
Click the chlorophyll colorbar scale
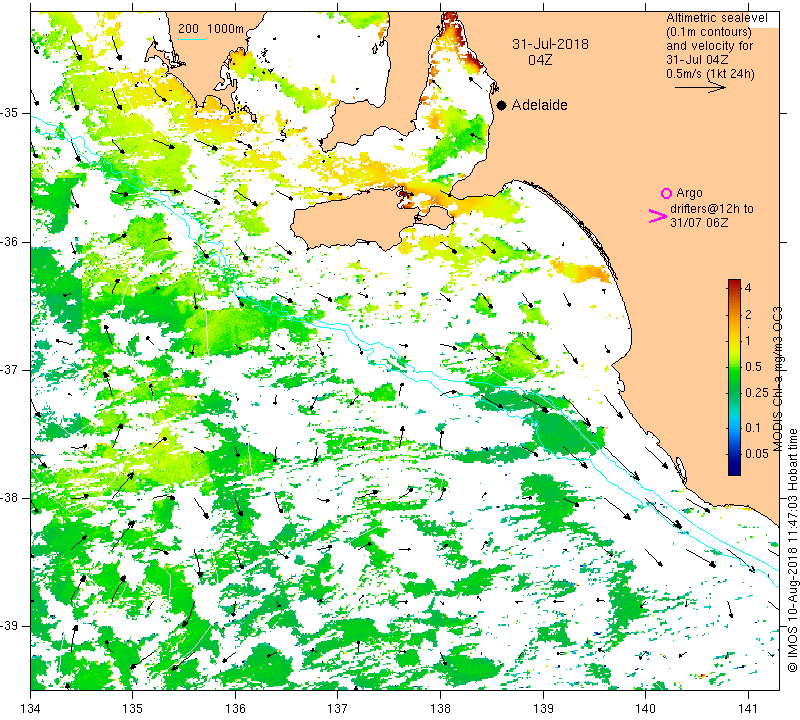click(734, 377)
